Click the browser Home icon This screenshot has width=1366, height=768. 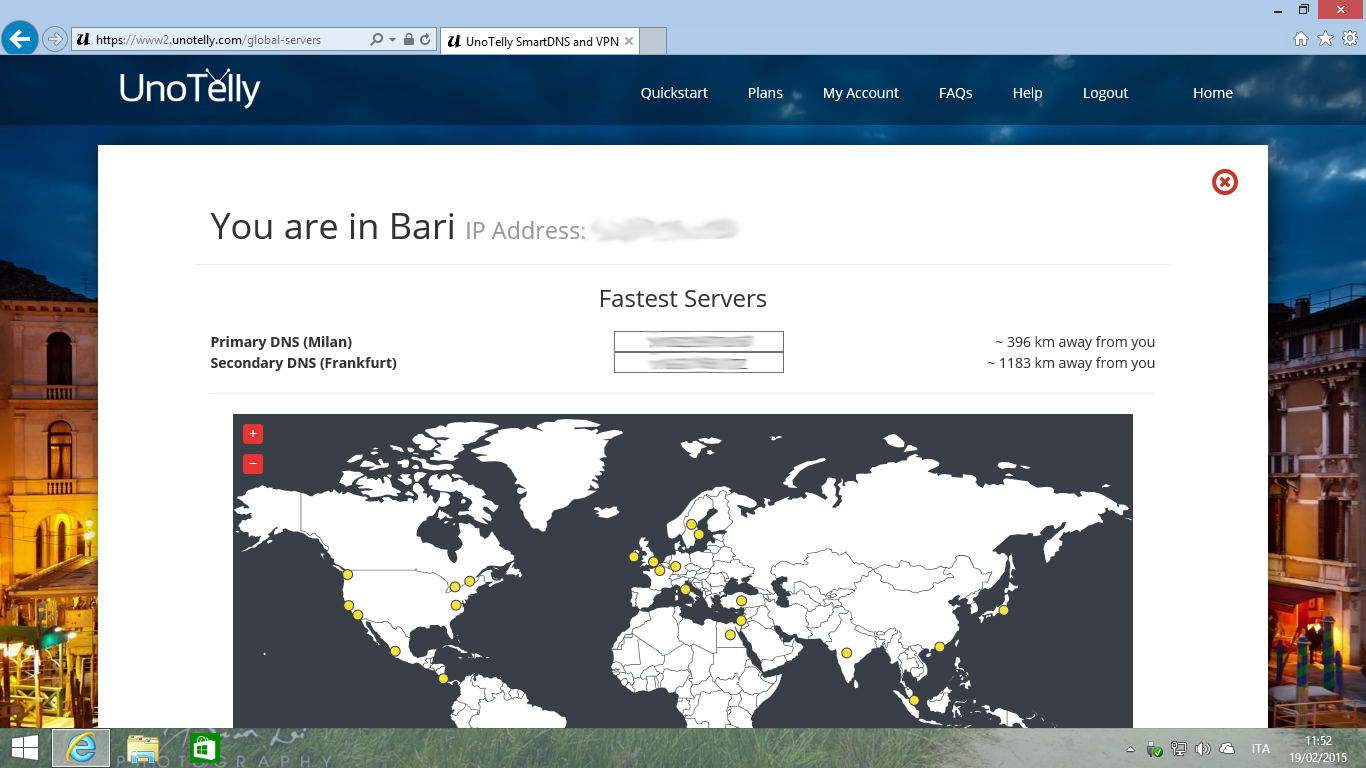(1301, 39)
